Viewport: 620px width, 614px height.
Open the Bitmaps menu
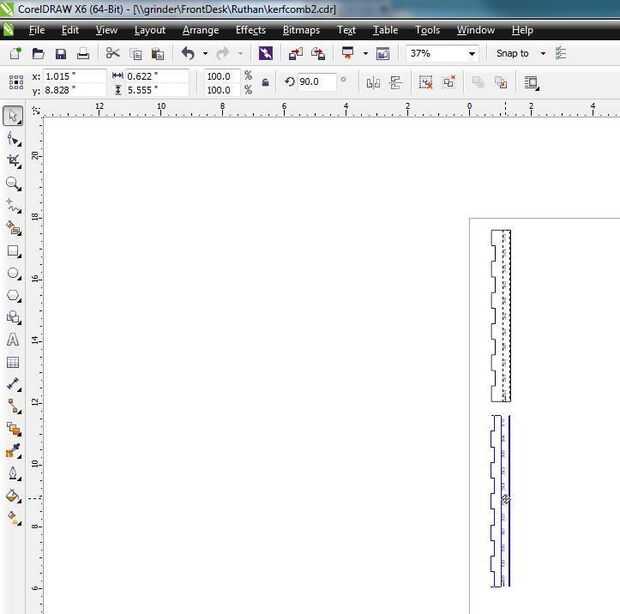coord(301,30)
